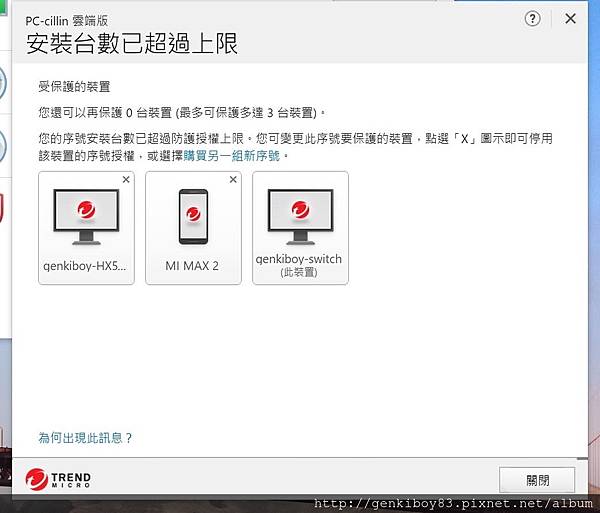Click the 安裝台數已超過上限 title
Image resolution: width=600 pixels, height=513 pixels.
pyautogui.click(x=132, y=43)
